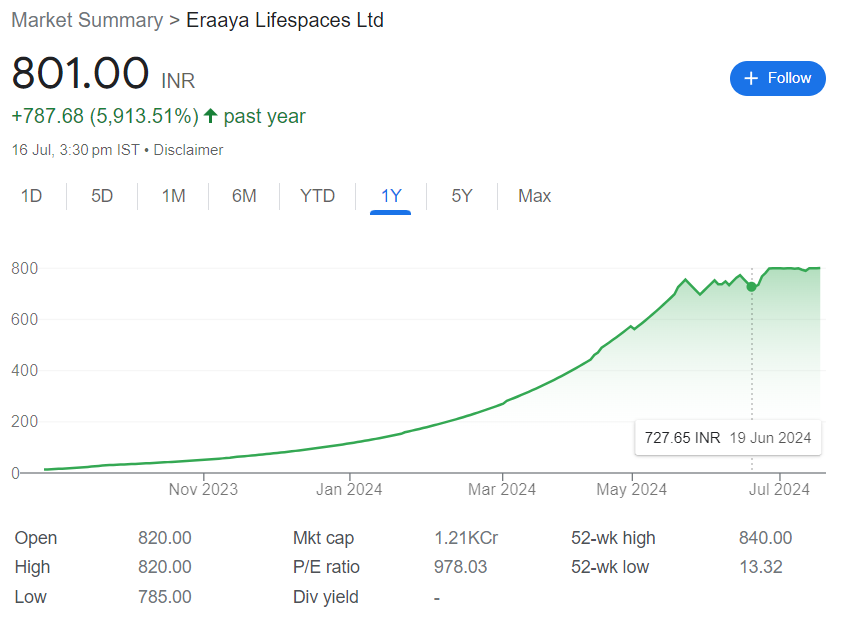The height and width of the screenshot is (627, 852).
Task: Click the 16 Jul, 3:30 pm IST timestamp
Action: [76, 150]
